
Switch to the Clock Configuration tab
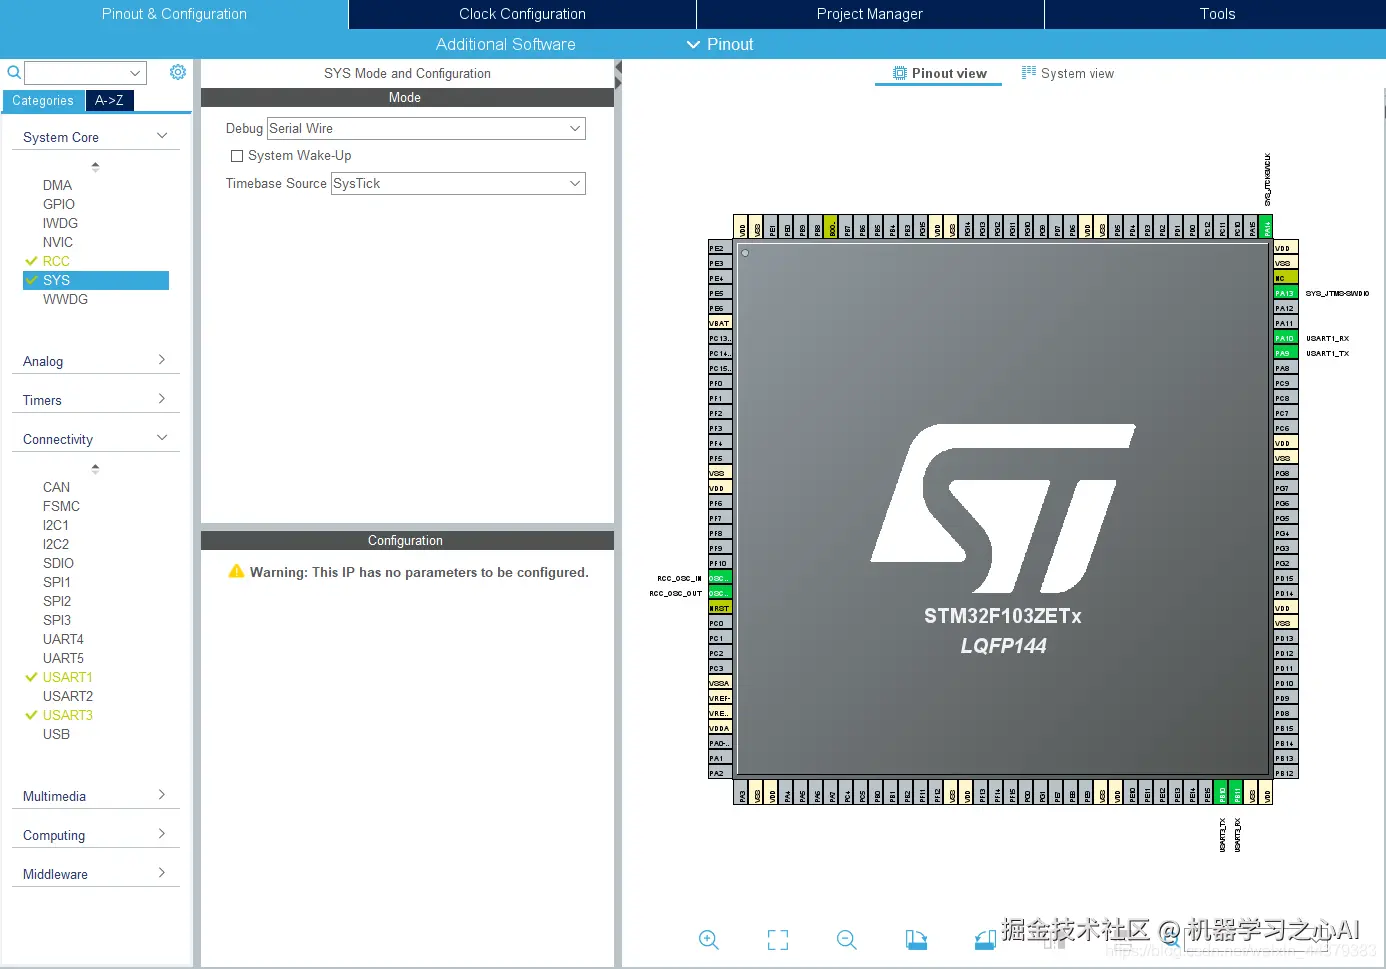coord(522,14)
